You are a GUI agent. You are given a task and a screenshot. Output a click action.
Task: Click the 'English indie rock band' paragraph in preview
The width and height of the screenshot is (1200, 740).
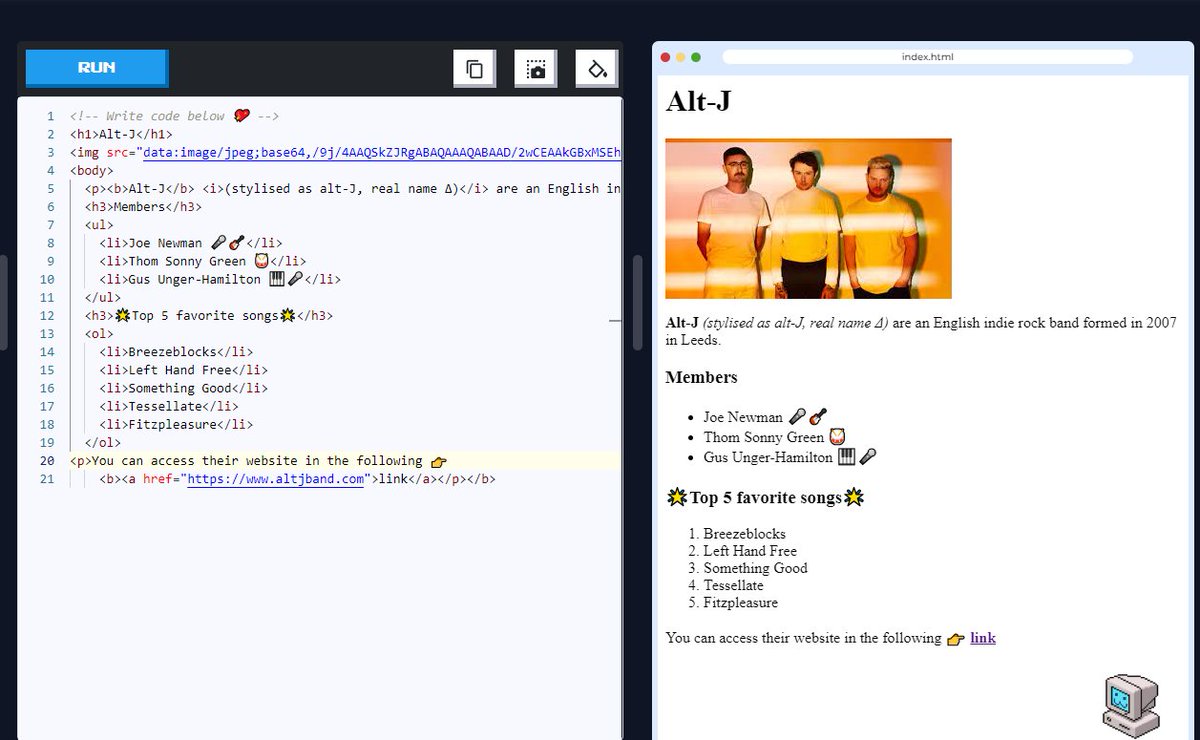[x=921, y=331]
